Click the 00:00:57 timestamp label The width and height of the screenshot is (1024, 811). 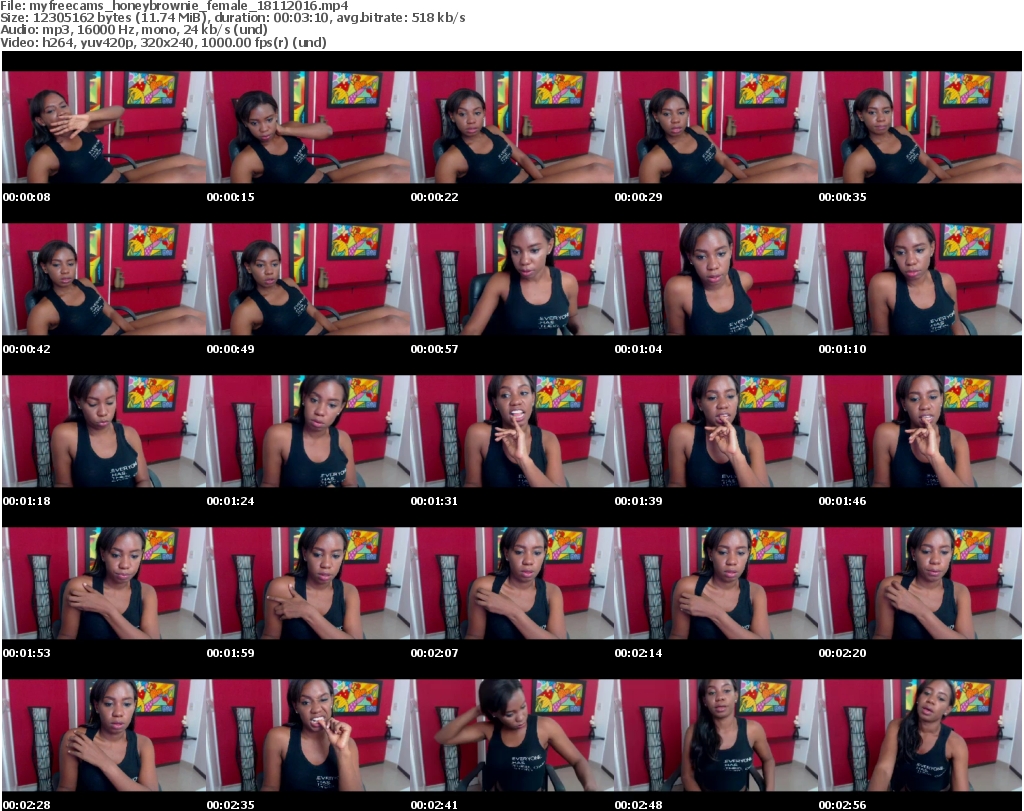pos(434,349)
